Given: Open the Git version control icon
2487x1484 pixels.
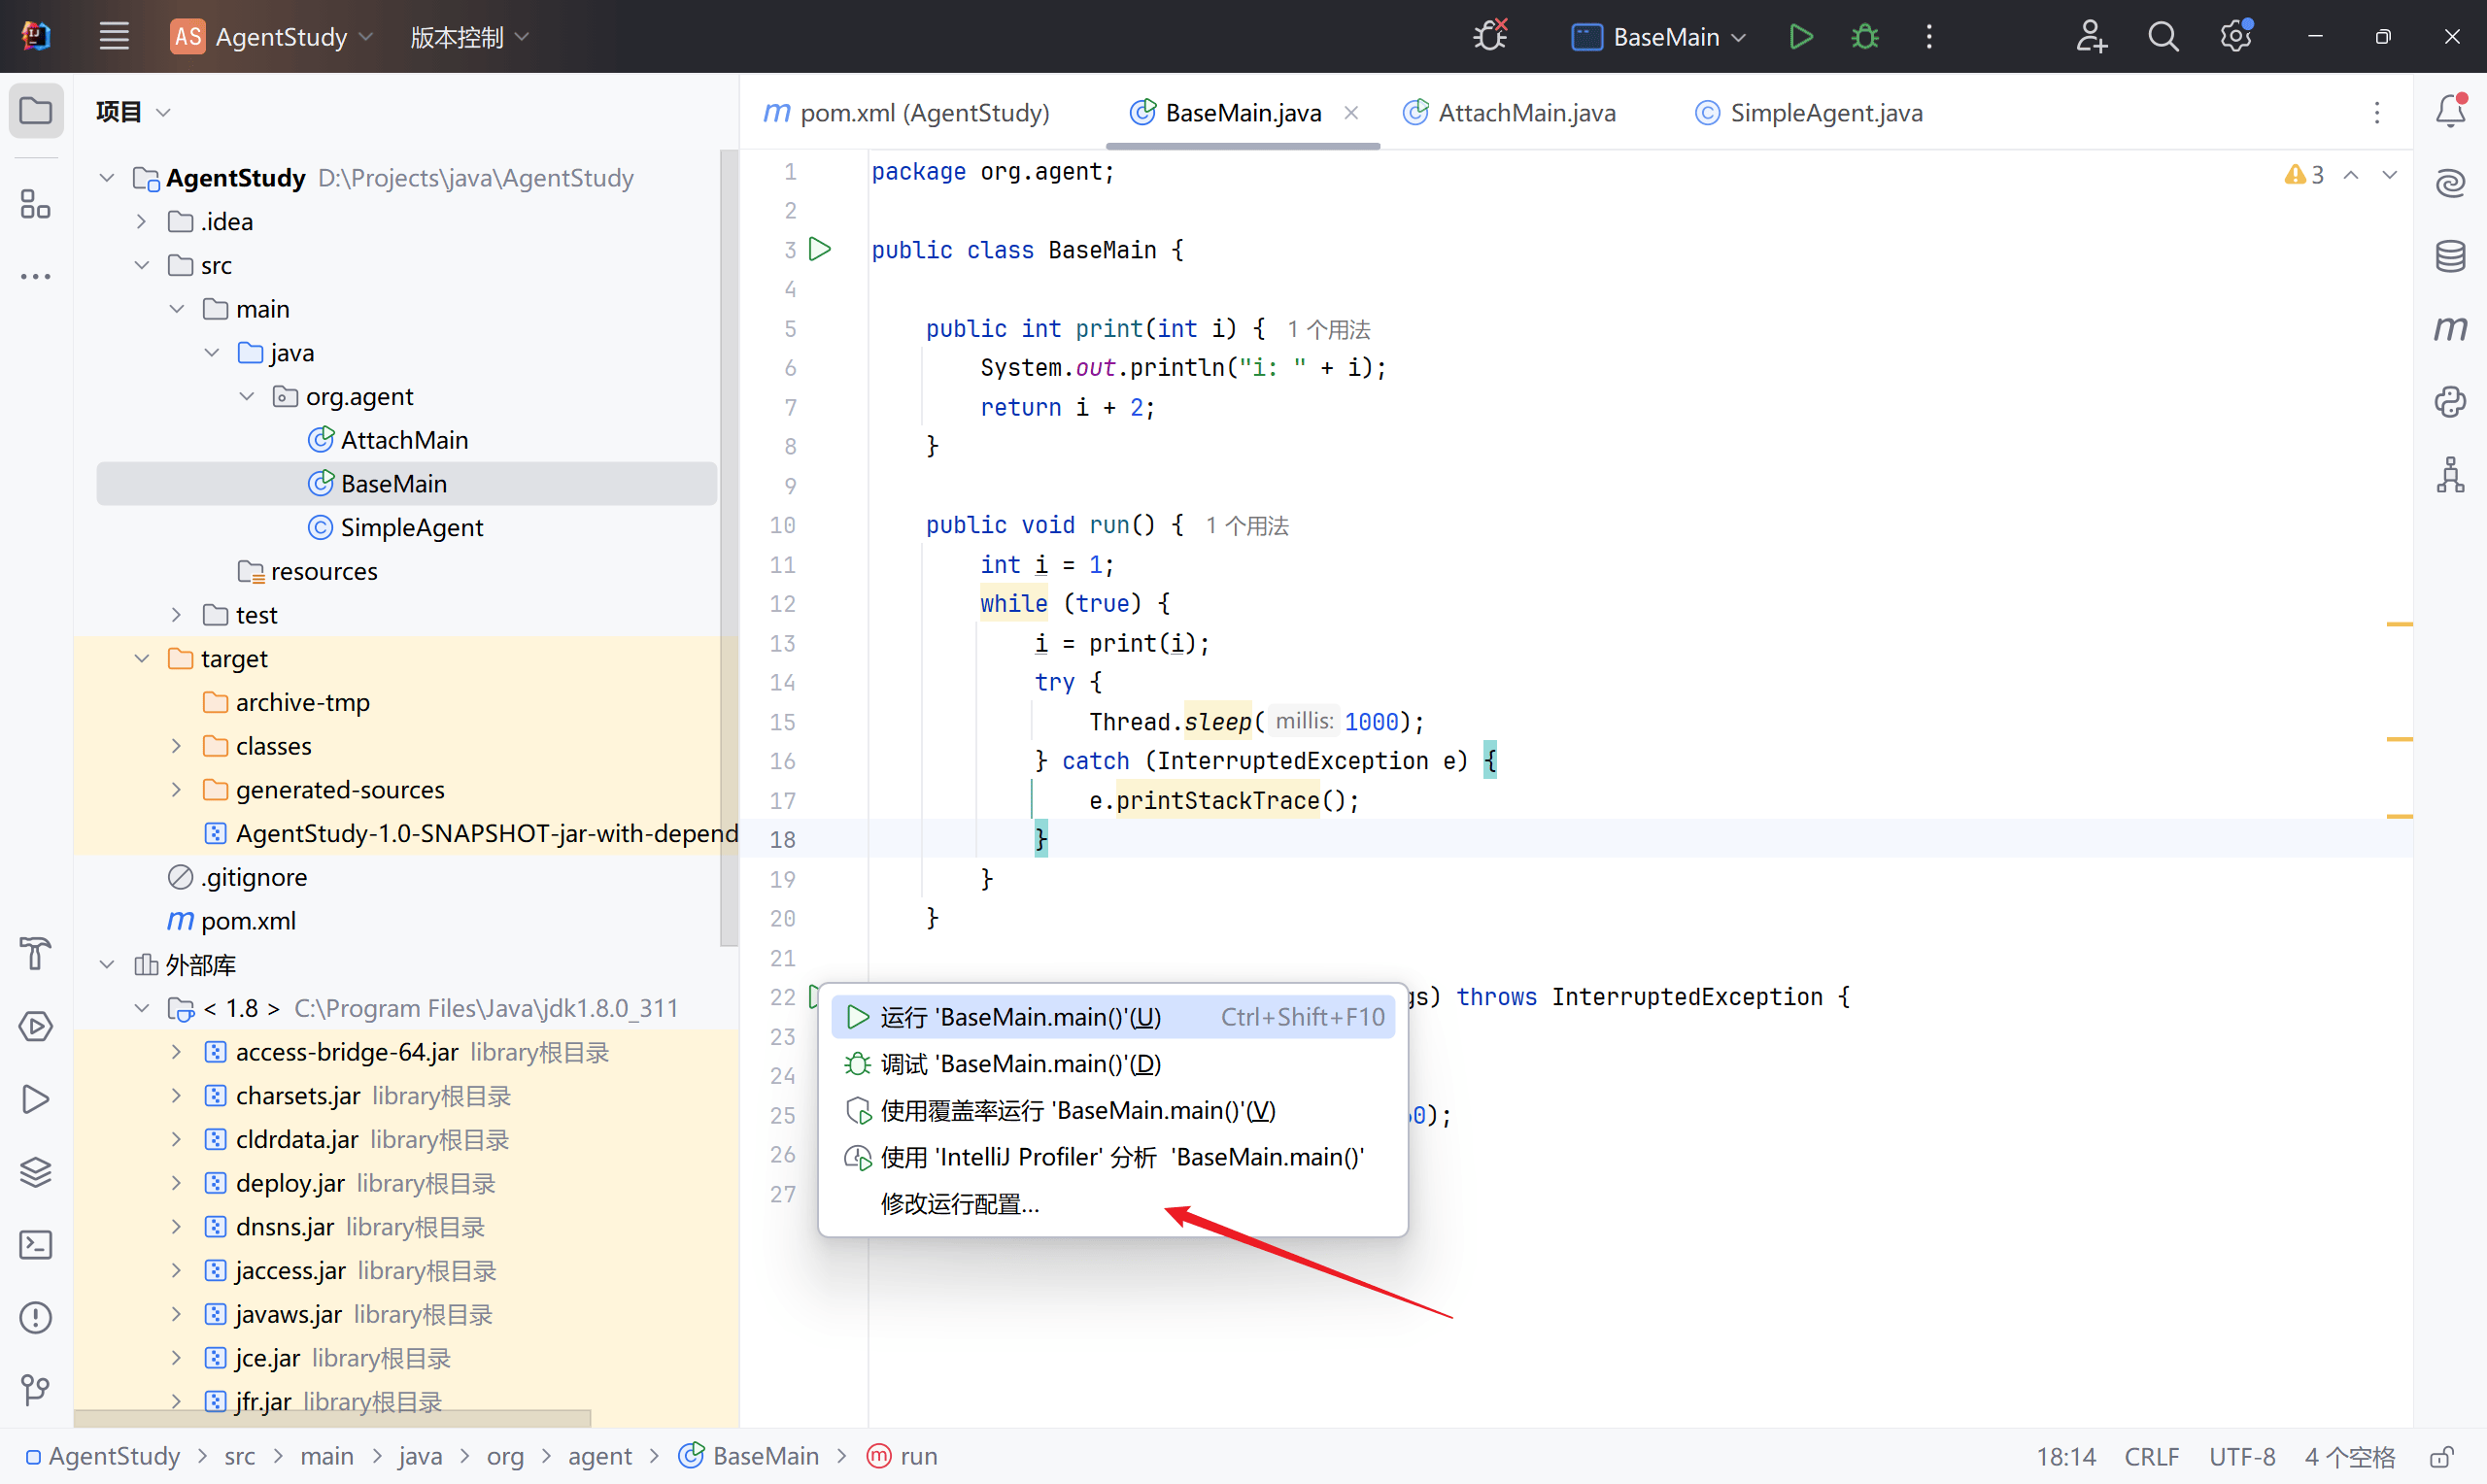Looking at the screenshot, I should pos(36,1390).
